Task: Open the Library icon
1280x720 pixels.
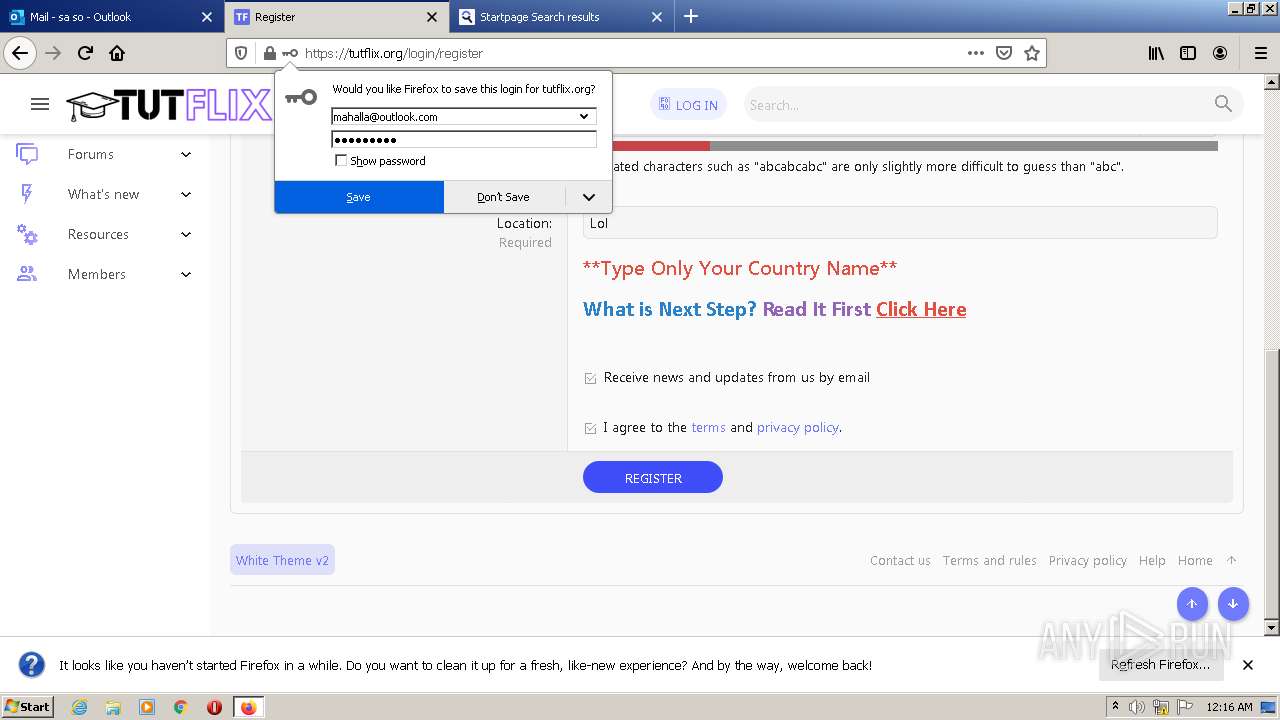Action: 1156,53
